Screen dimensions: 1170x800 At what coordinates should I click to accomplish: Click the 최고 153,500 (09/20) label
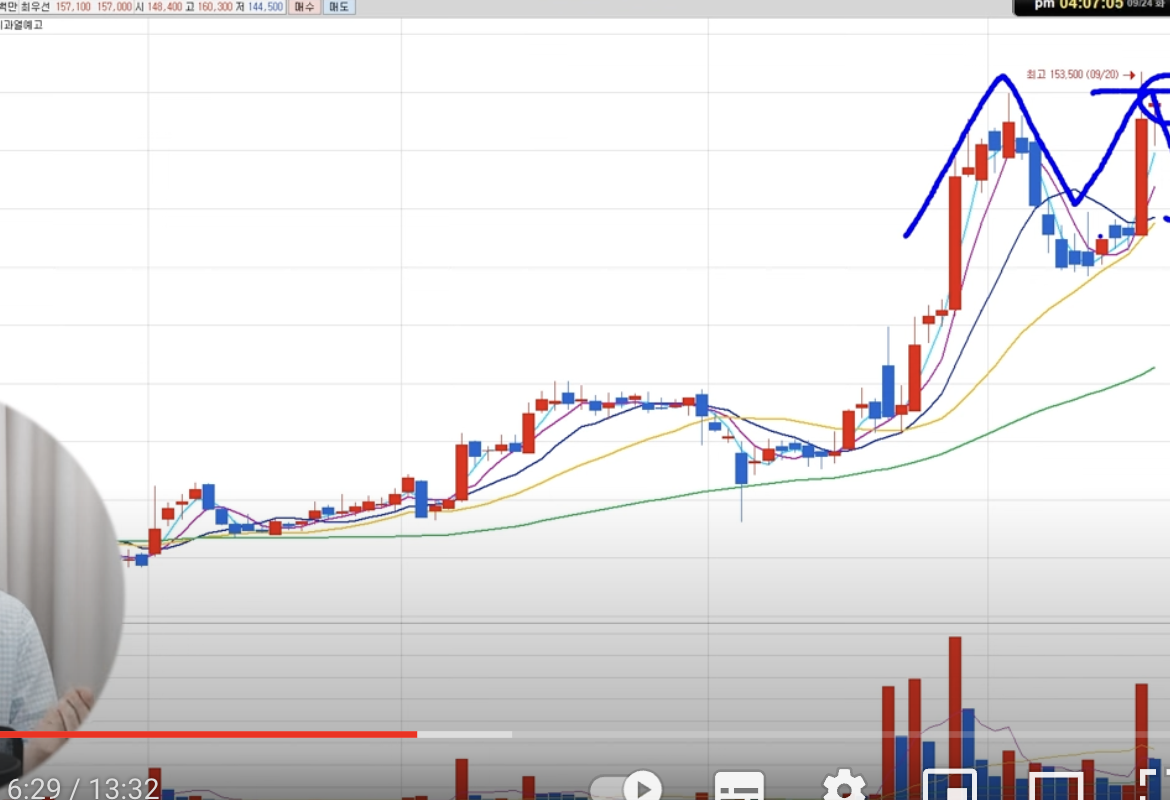[1072, 75]
